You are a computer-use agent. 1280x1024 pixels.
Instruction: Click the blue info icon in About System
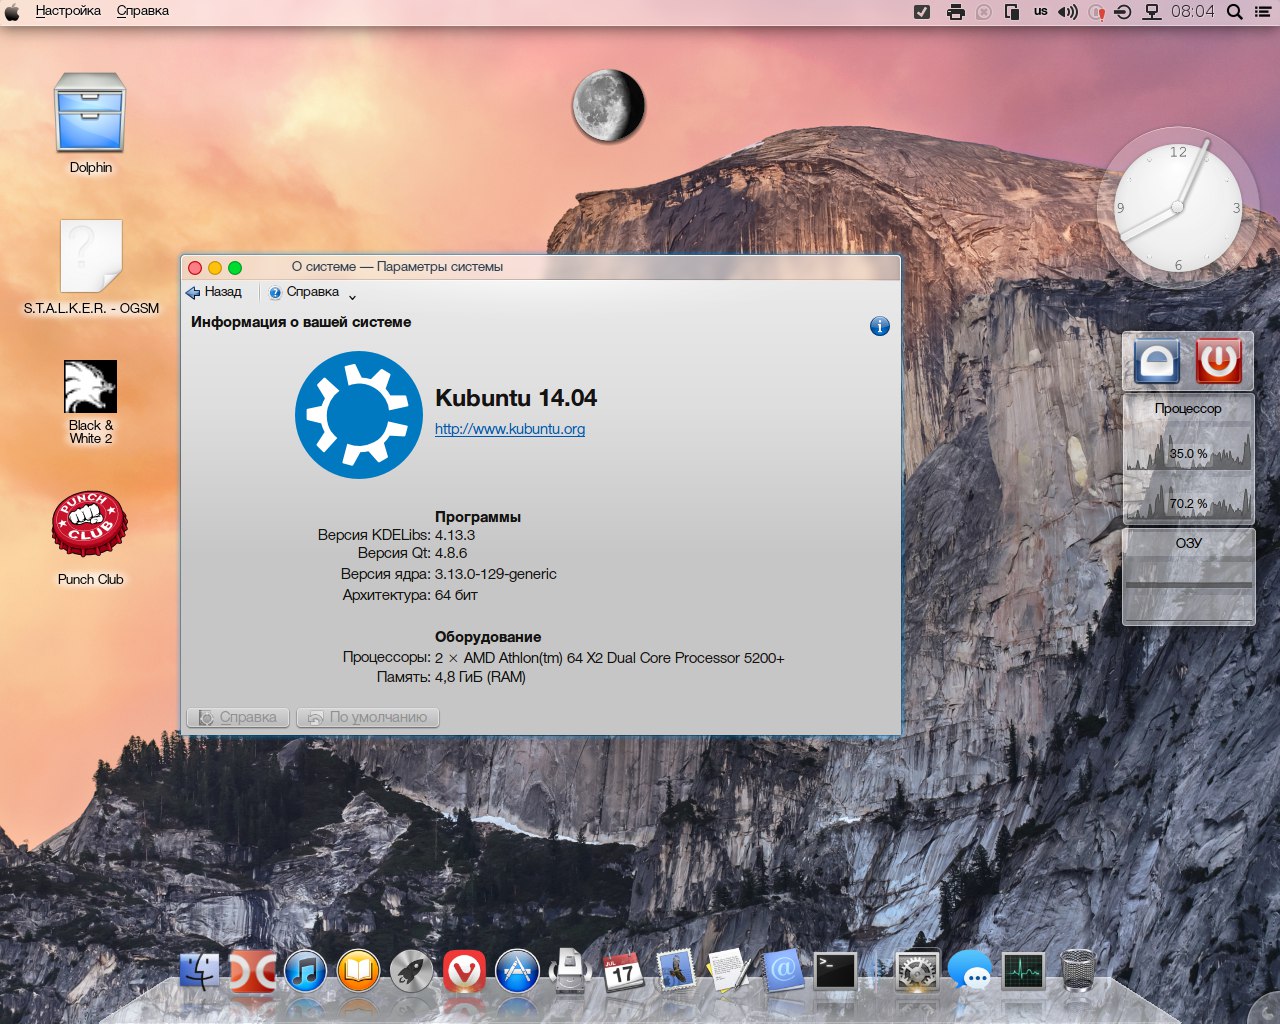coord(880,326)
